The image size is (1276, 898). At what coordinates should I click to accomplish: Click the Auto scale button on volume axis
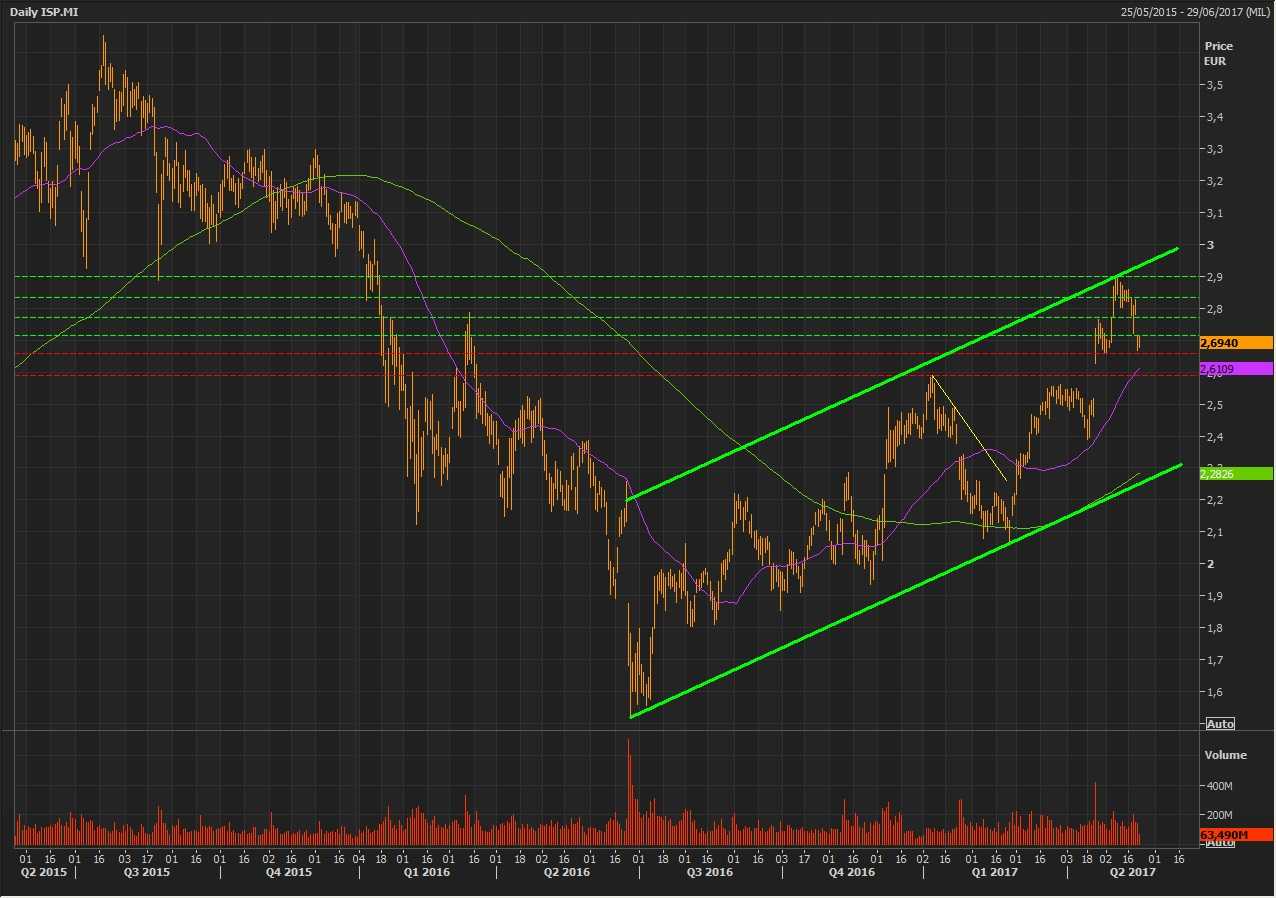(x=1220, y=844)
